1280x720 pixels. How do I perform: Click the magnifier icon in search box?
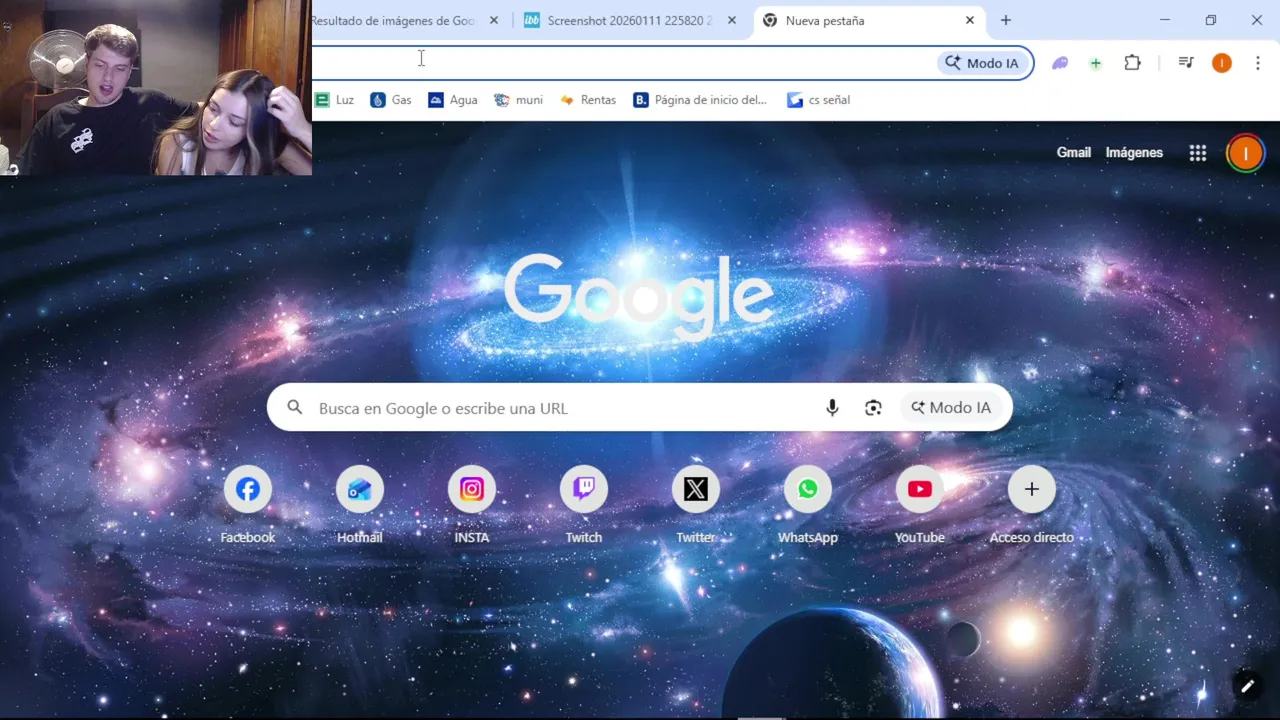tap(295, 407)
